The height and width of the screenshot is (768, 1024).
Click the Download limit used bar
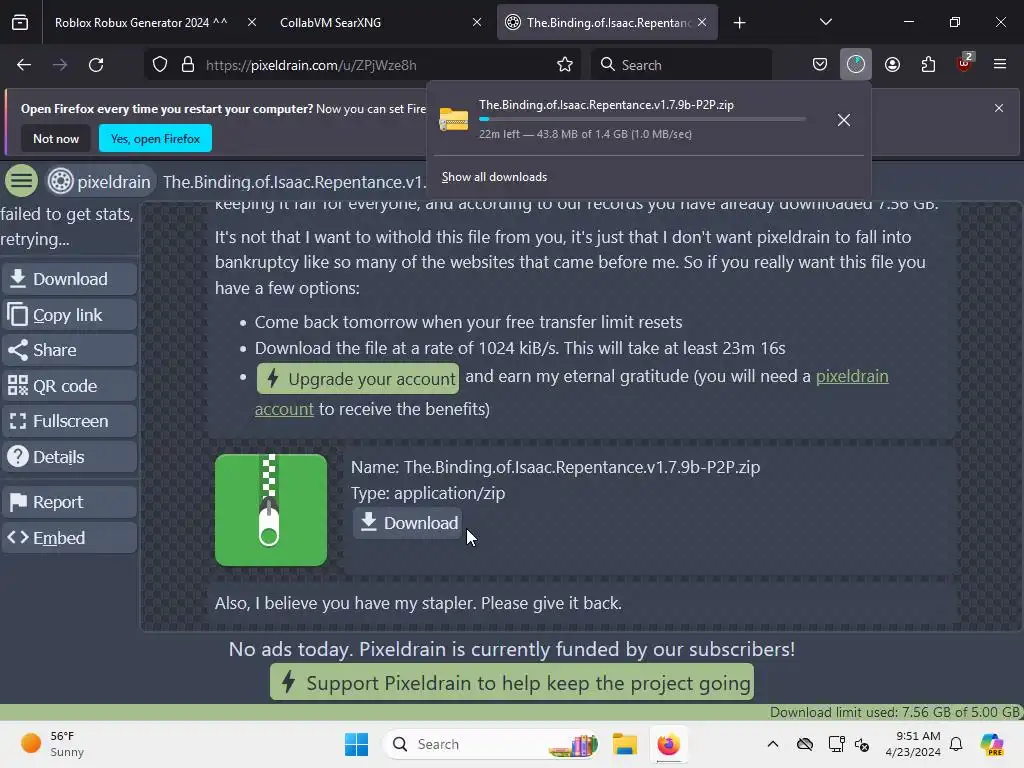tap(511, 712)
